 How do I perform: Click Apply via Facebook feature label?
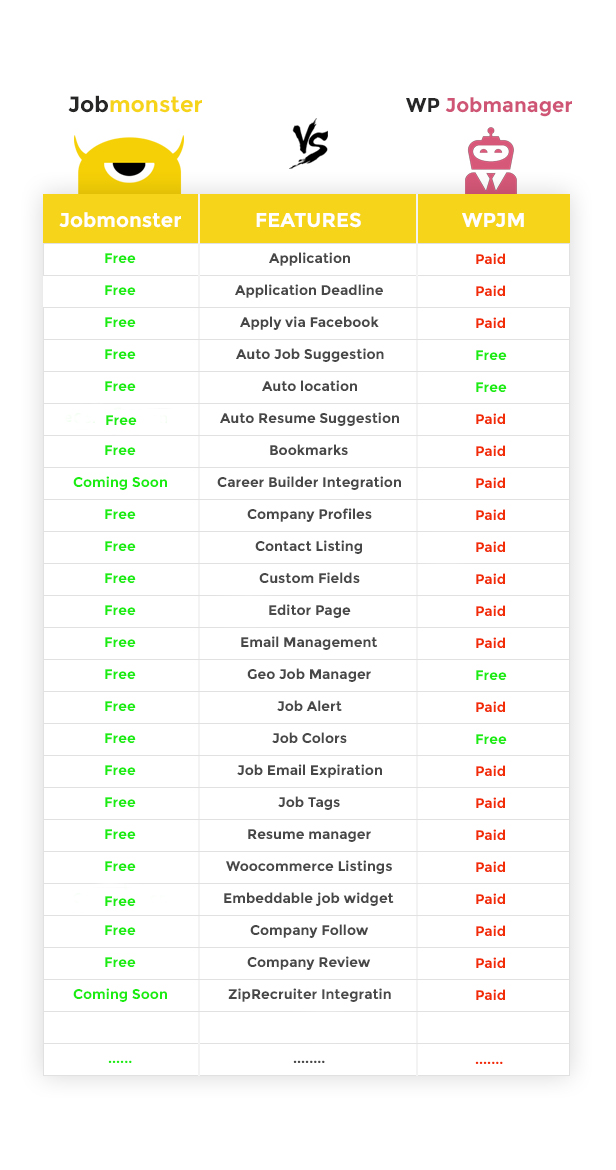tap(309, 322)
